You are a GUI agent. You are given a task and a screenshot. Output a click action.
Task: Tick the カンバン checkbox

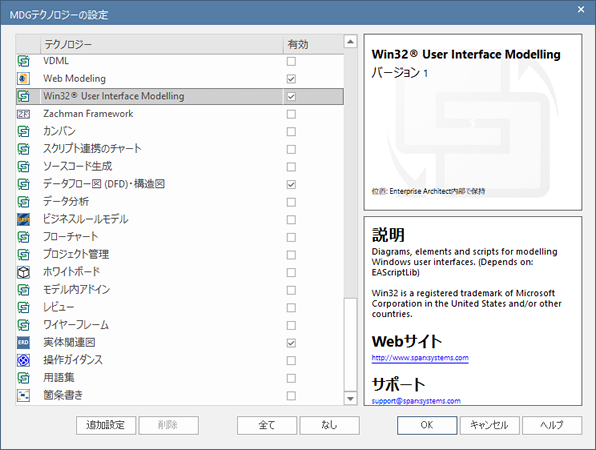pyautogui.click(x=291, y=132)
